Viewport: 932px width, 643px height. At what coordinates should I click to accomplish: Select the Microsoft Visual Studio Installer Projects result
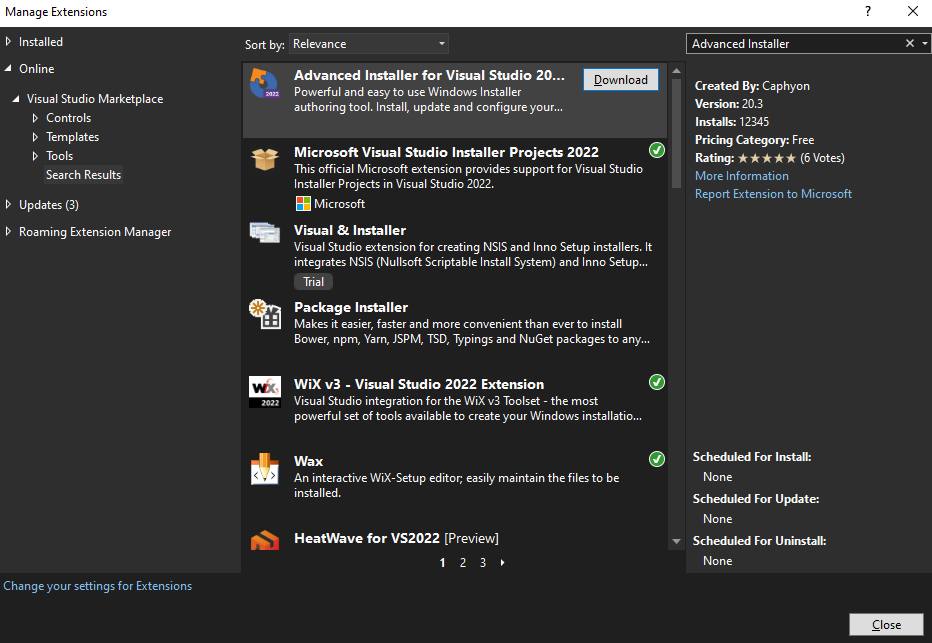click(455, 177)
